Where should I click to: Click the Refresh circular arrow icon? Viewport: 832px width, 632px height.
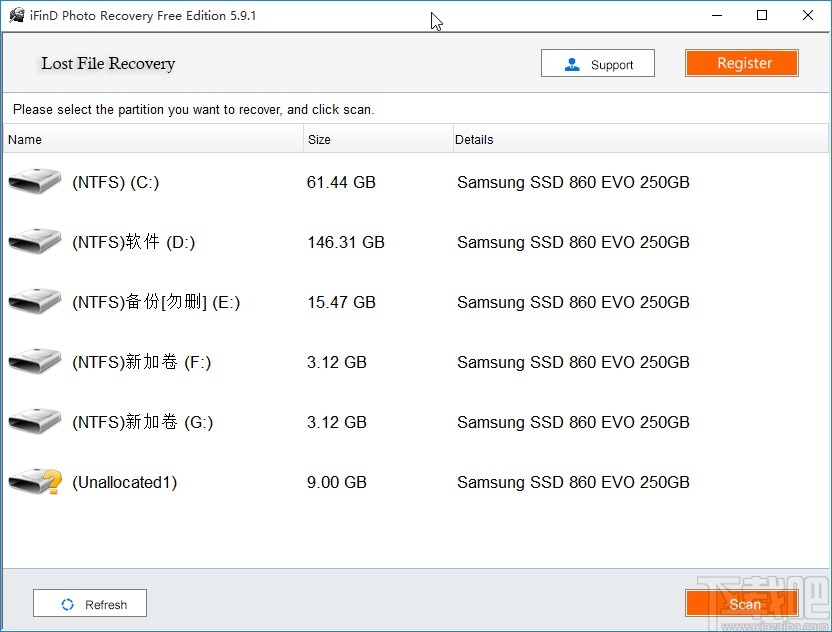coord(67,604)
